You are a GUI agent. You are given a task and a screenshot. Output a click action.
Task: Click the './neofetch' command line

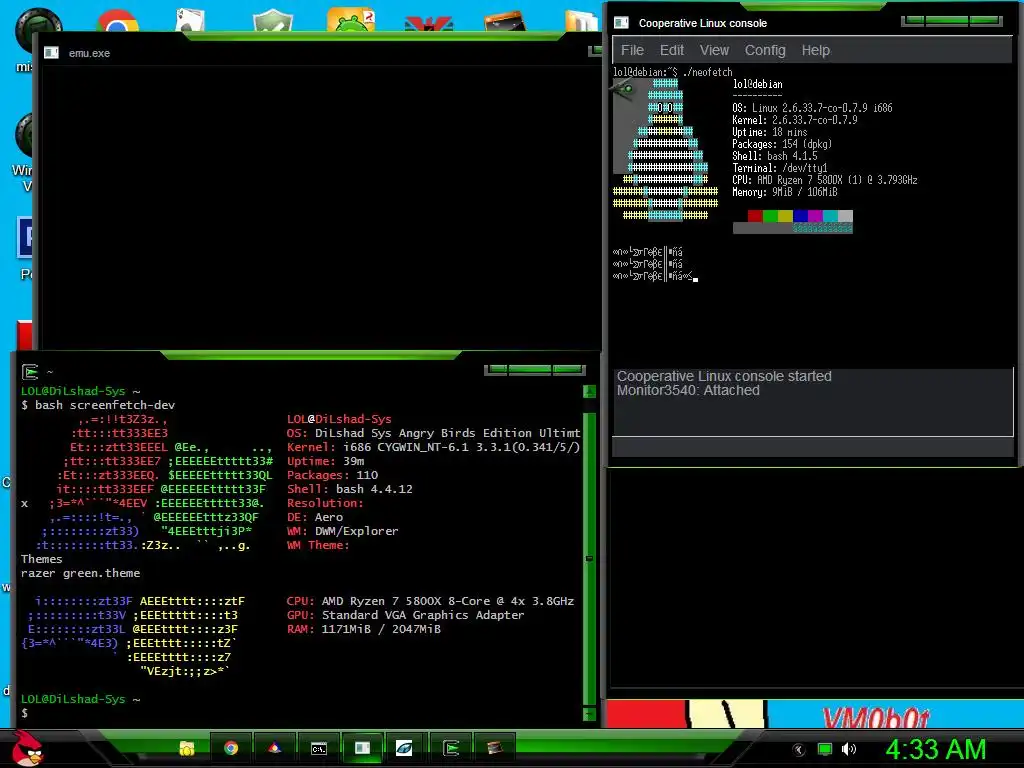(673, 72)
